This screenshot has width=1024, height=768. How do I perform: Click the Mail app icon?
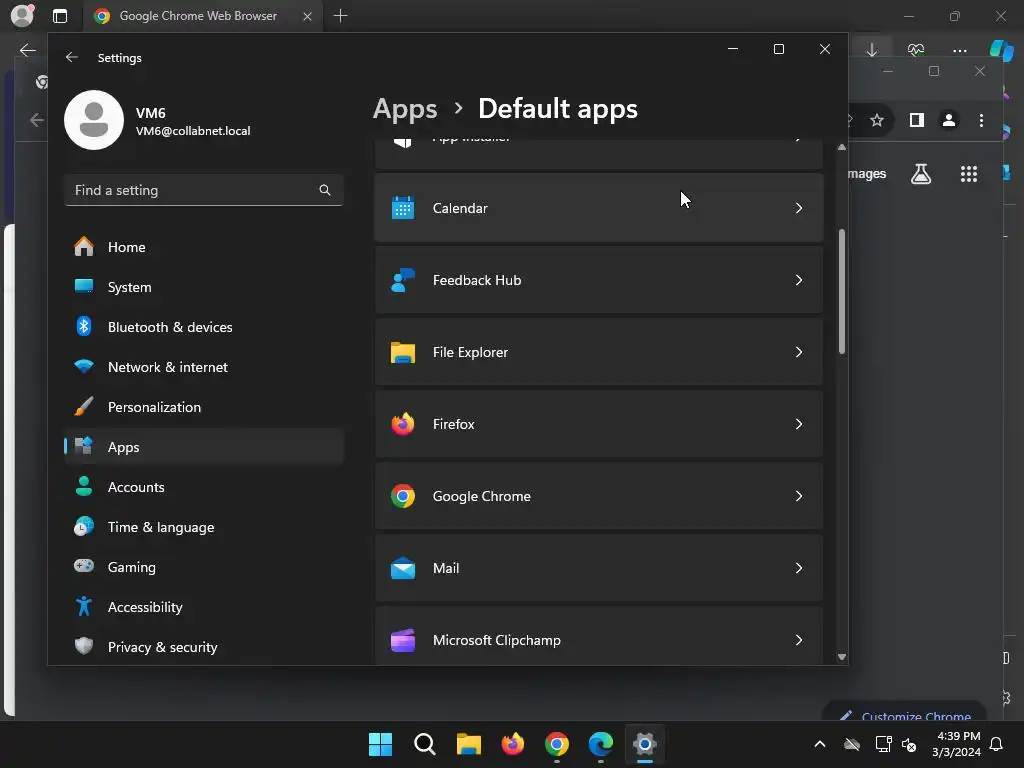point(403,568)
